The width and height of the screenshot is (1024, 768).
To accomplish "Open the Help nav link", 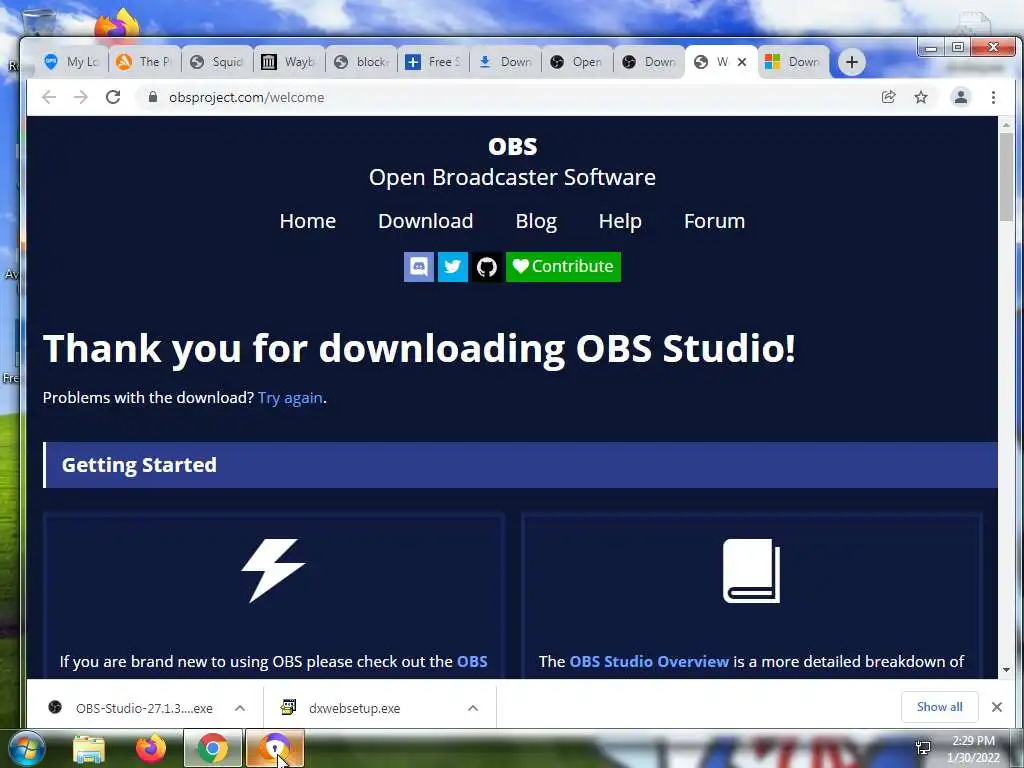I will (x=620, y=221).
